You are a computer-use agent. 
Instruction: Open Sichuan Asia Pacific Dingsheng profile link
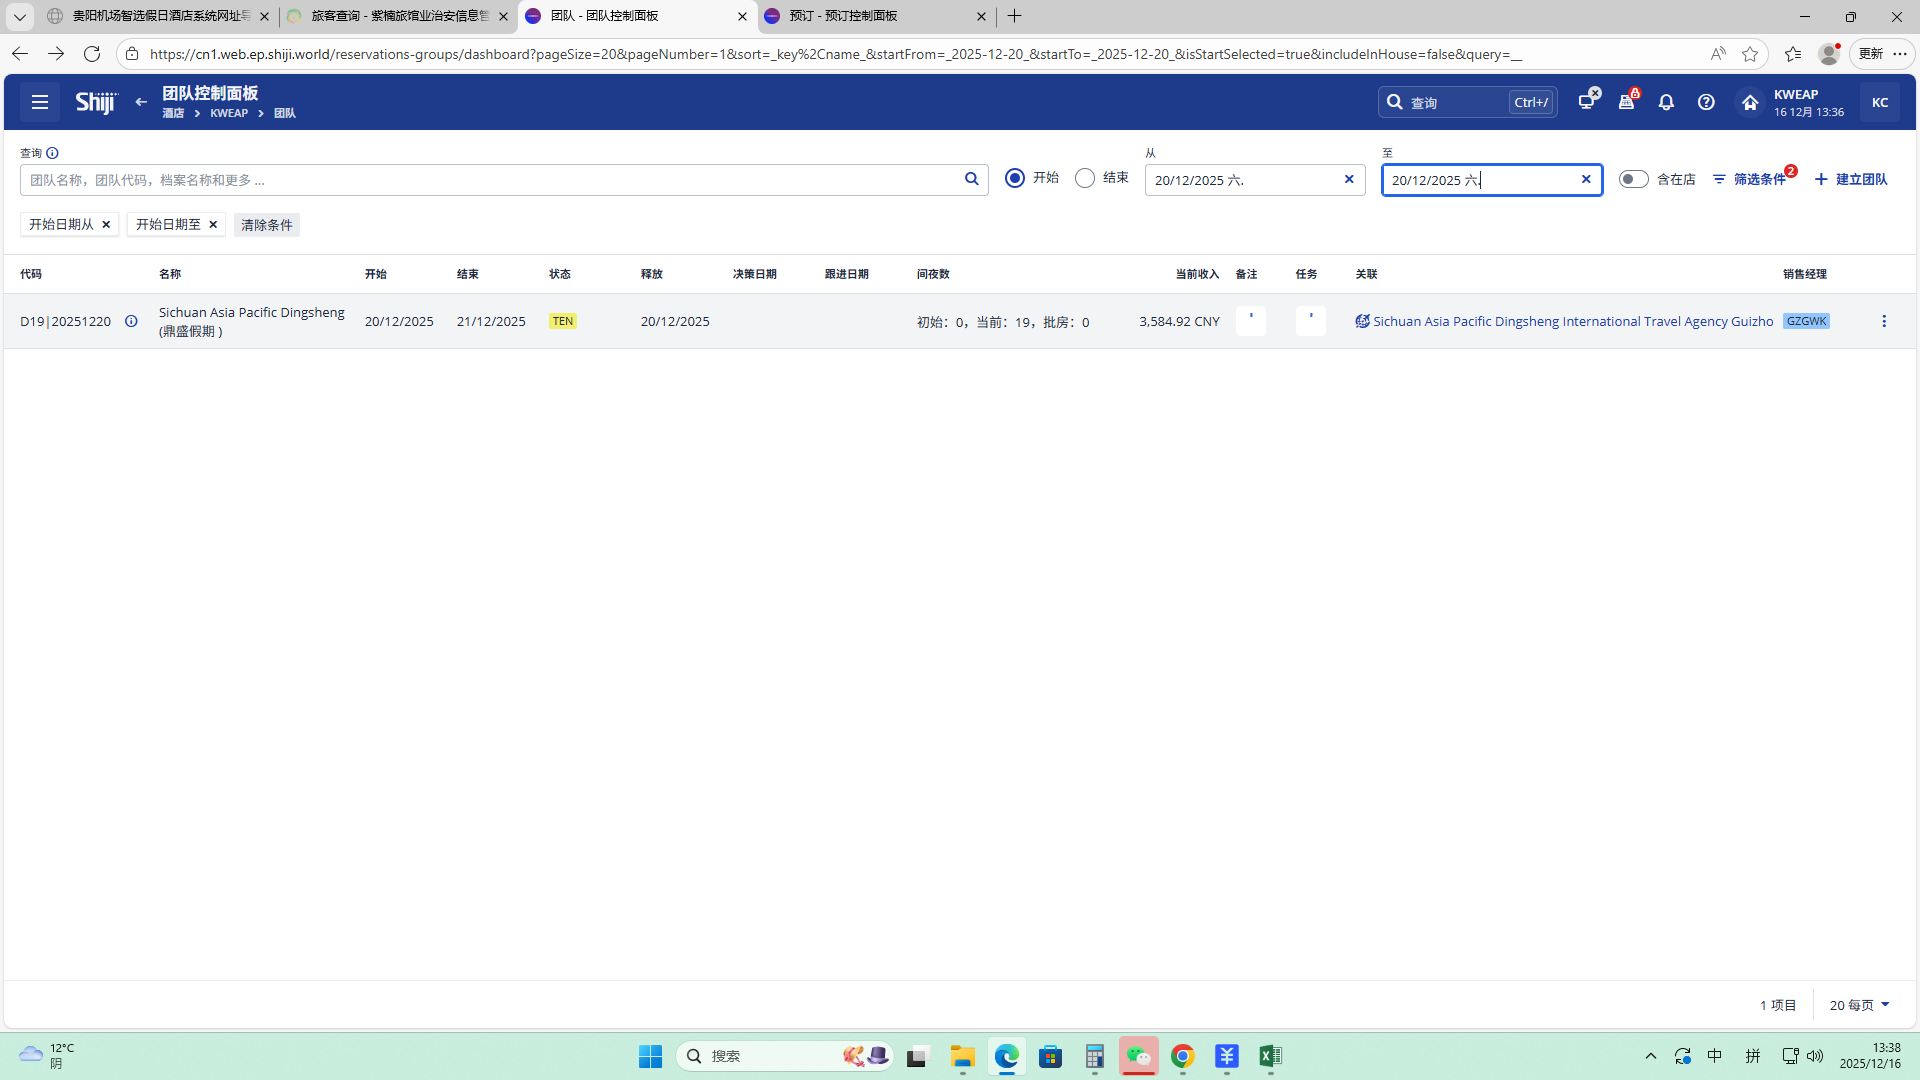coord(1572,321)
